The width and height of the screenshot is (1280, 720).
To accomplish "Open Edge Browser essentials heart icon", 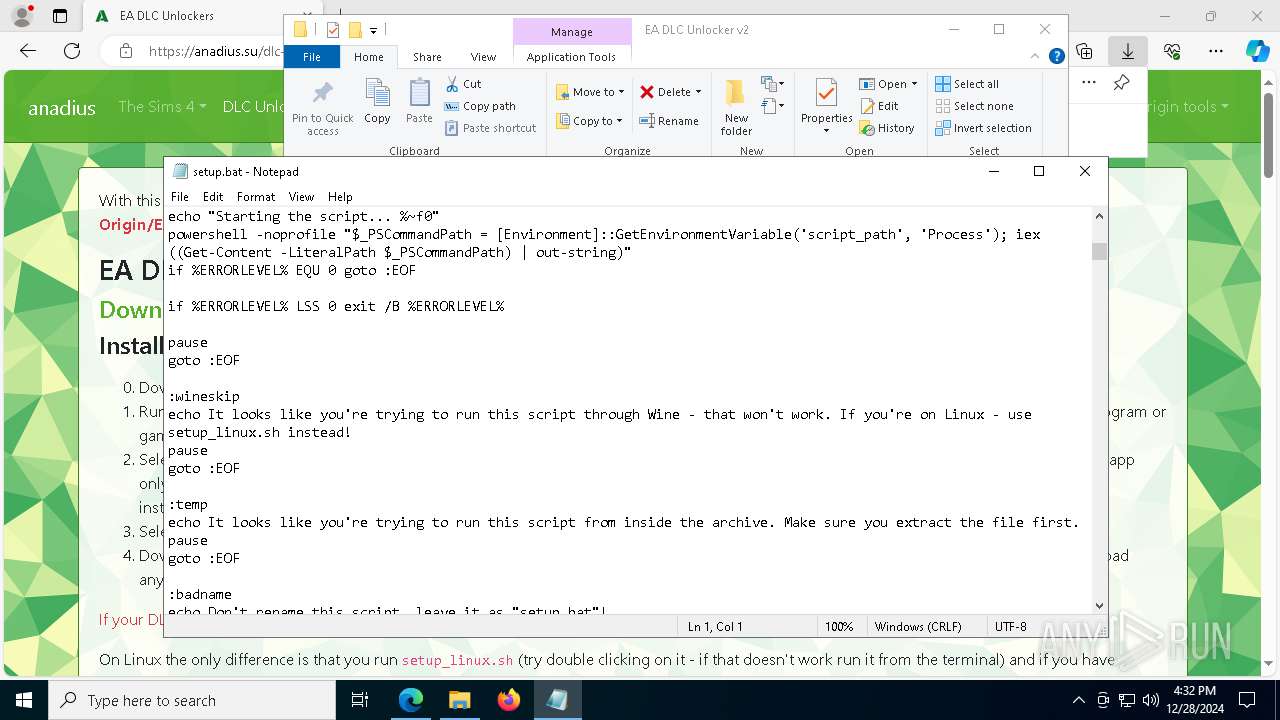I will (x=1172, y=50).
